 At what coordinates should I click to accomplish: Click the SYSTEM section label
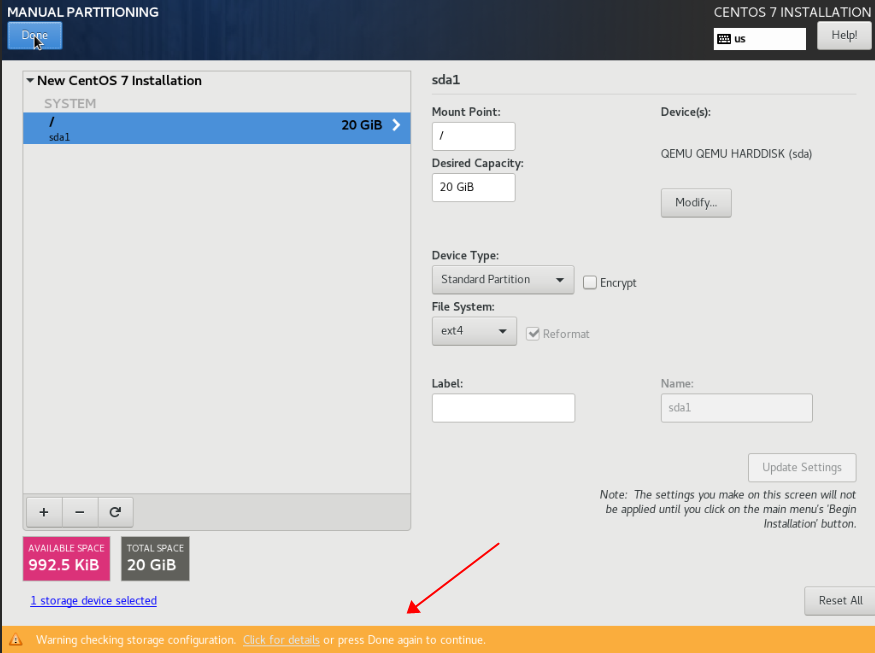tap(70, 104)
